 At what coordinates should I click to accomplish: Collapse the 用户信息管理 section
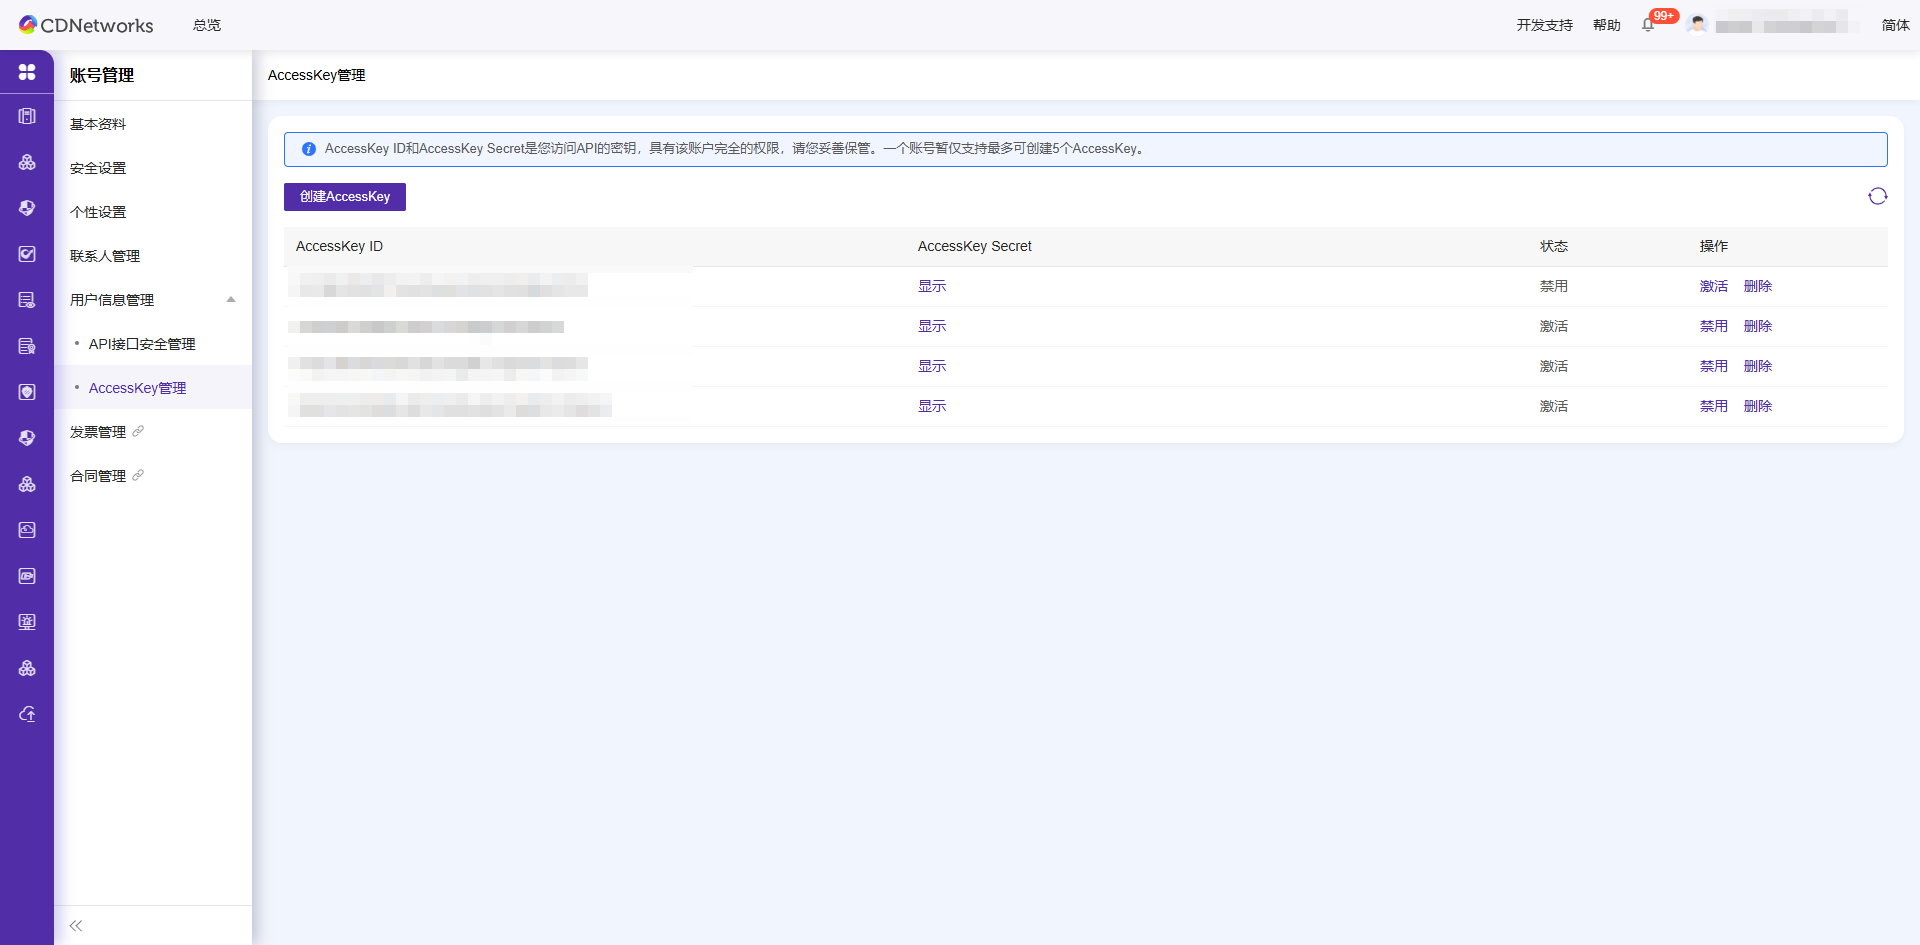pos(231,300)
